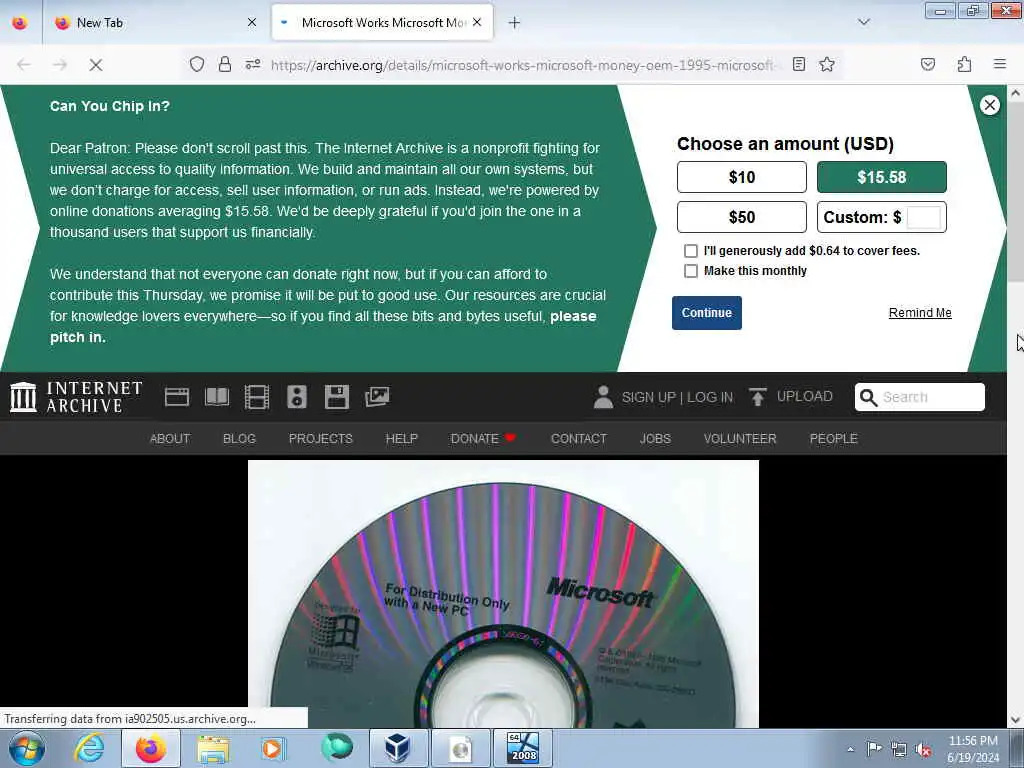Dismiss the donation banner
The image size is (1024, 768).
[989, 105]
